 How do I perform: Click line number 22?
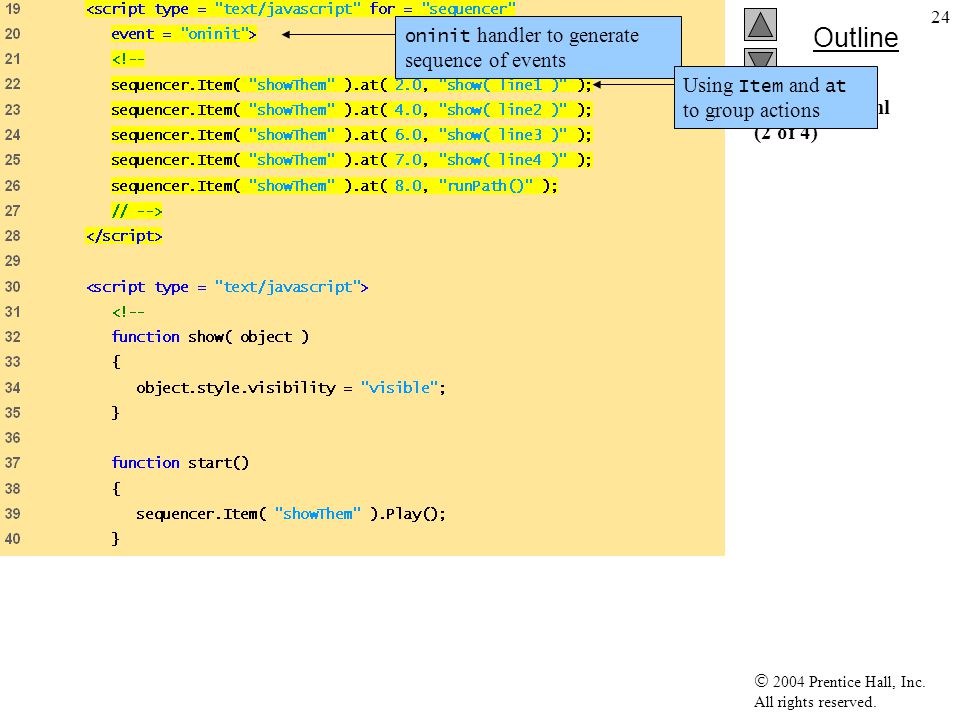(12, 84)
